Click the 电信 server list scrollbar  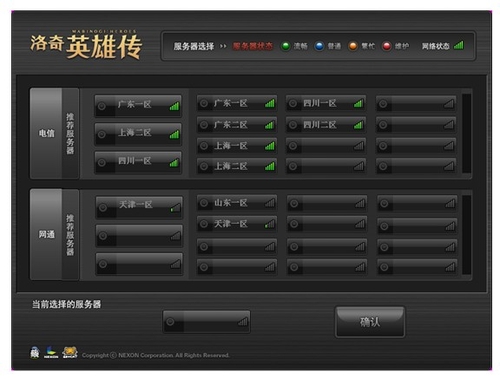click(466, 133)
